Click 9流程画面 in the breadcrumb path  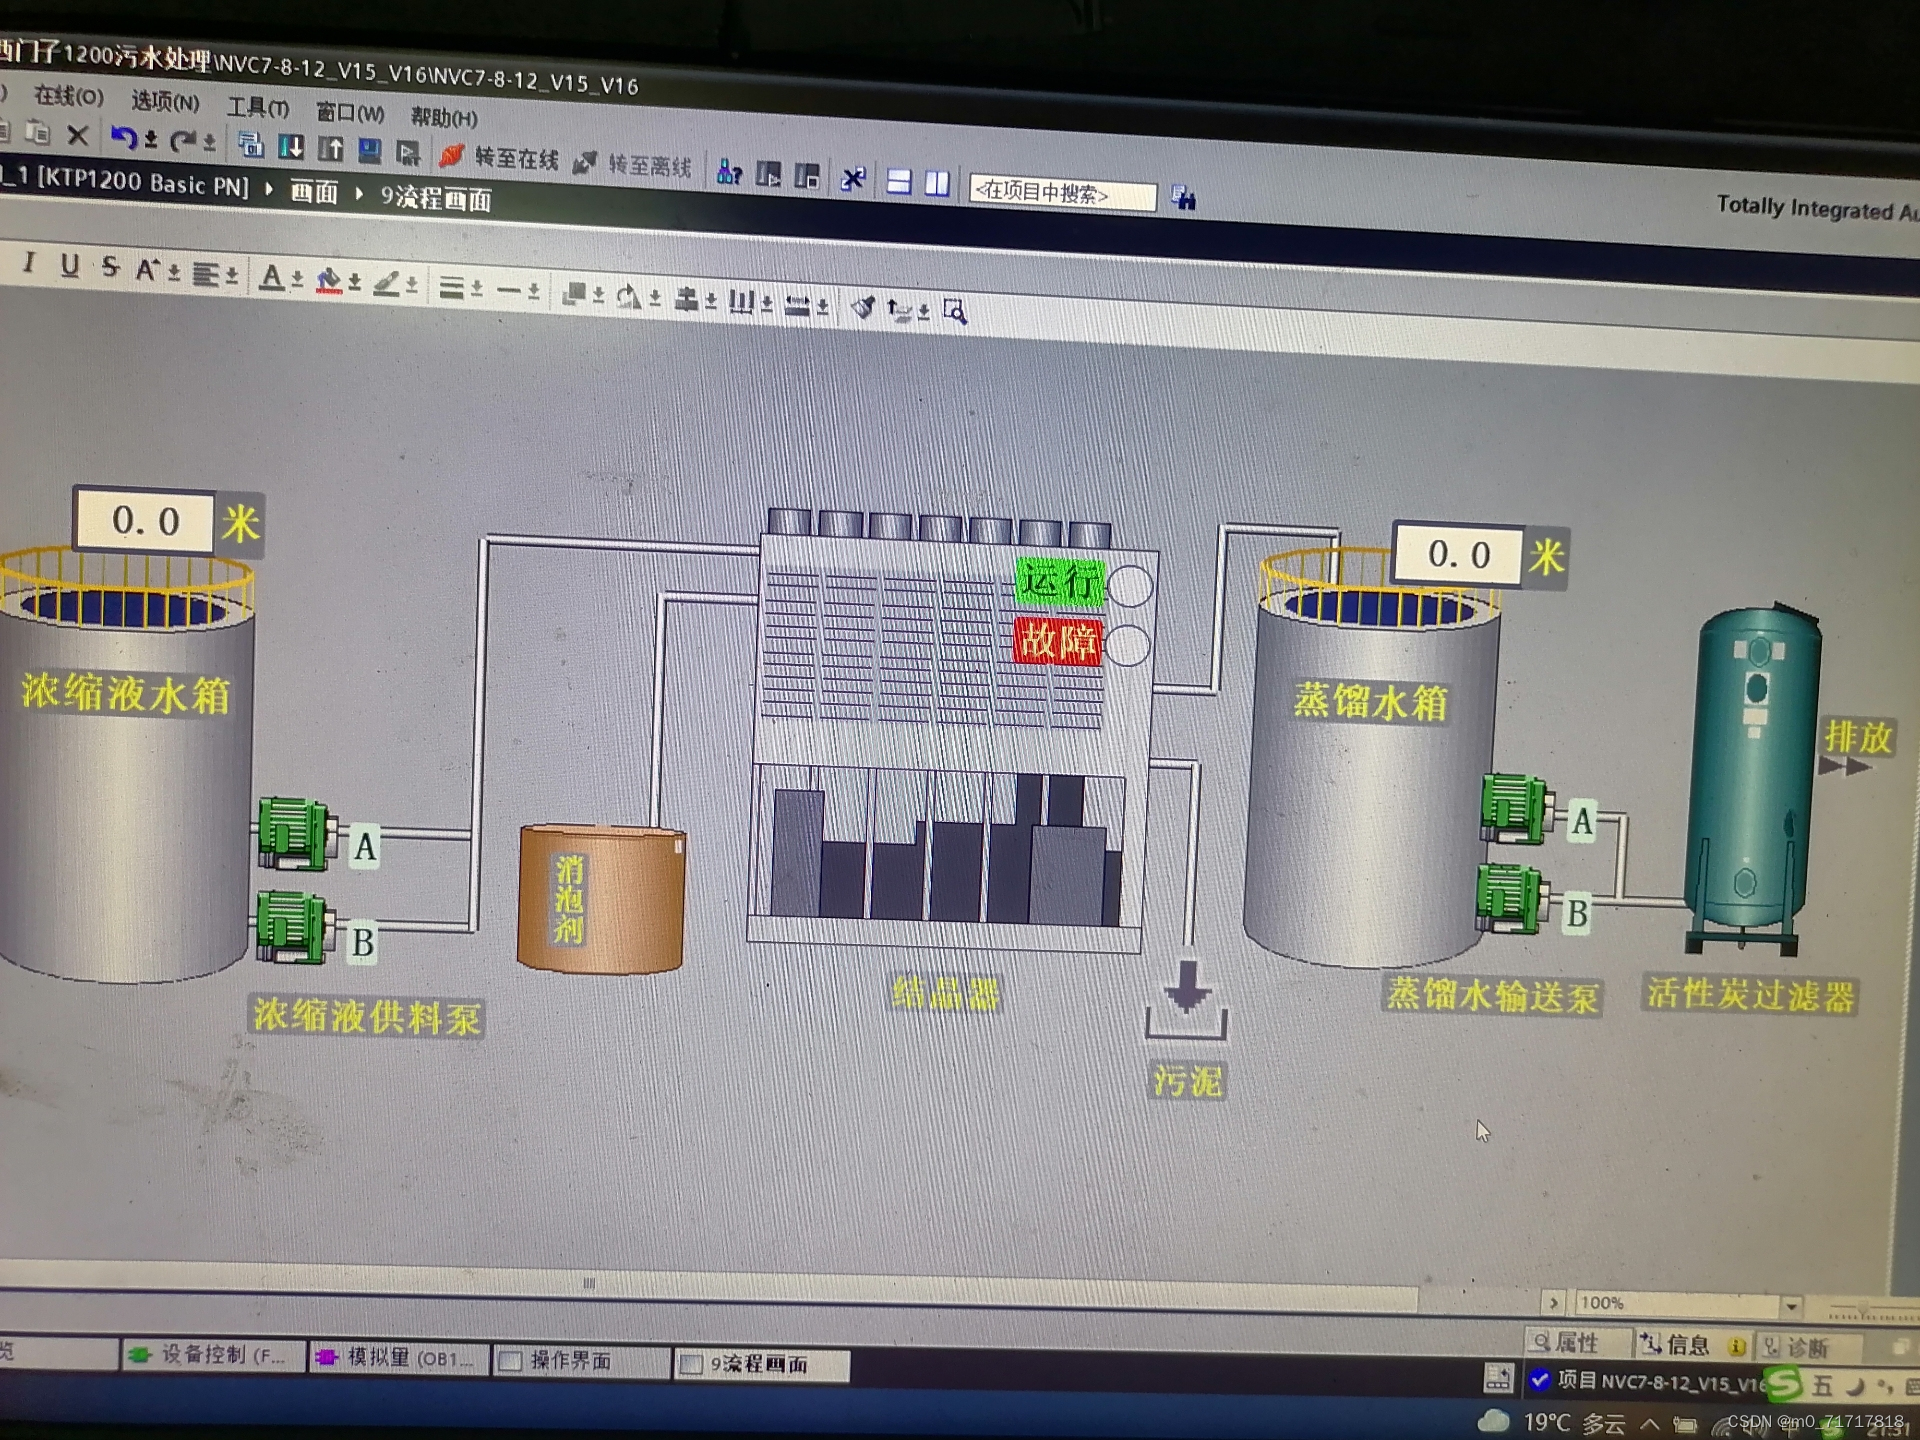coord(436,198)
